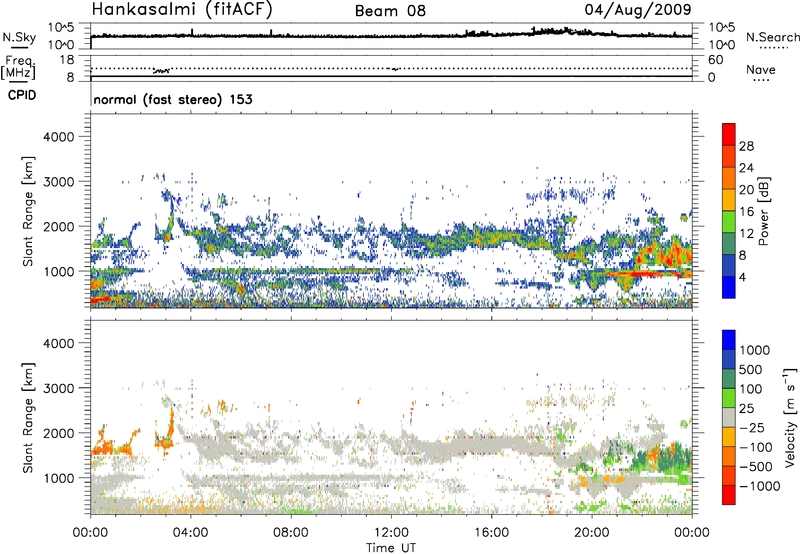Click the '4000' tick of the power panel
The image size is (800, 554).
[59, 137]
